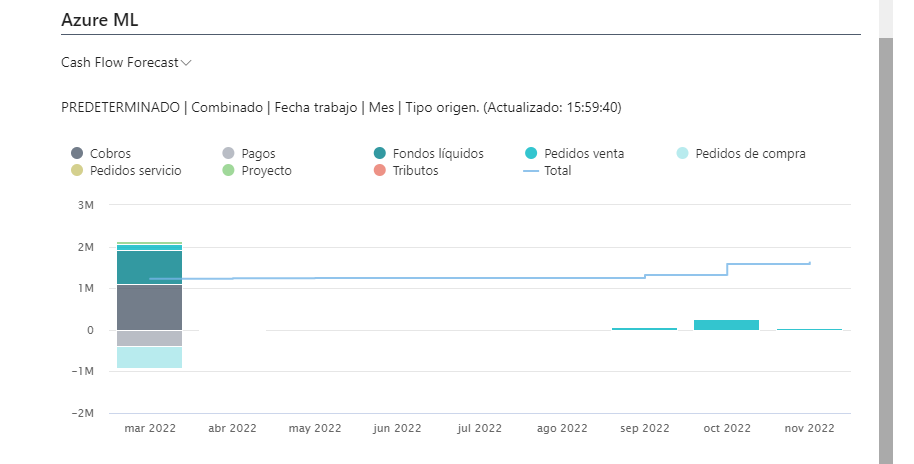Image resolution: width=914 pixels, height=464 pixels.
Task: Click the Azure ML section heading
Action: tap(99, 19)
